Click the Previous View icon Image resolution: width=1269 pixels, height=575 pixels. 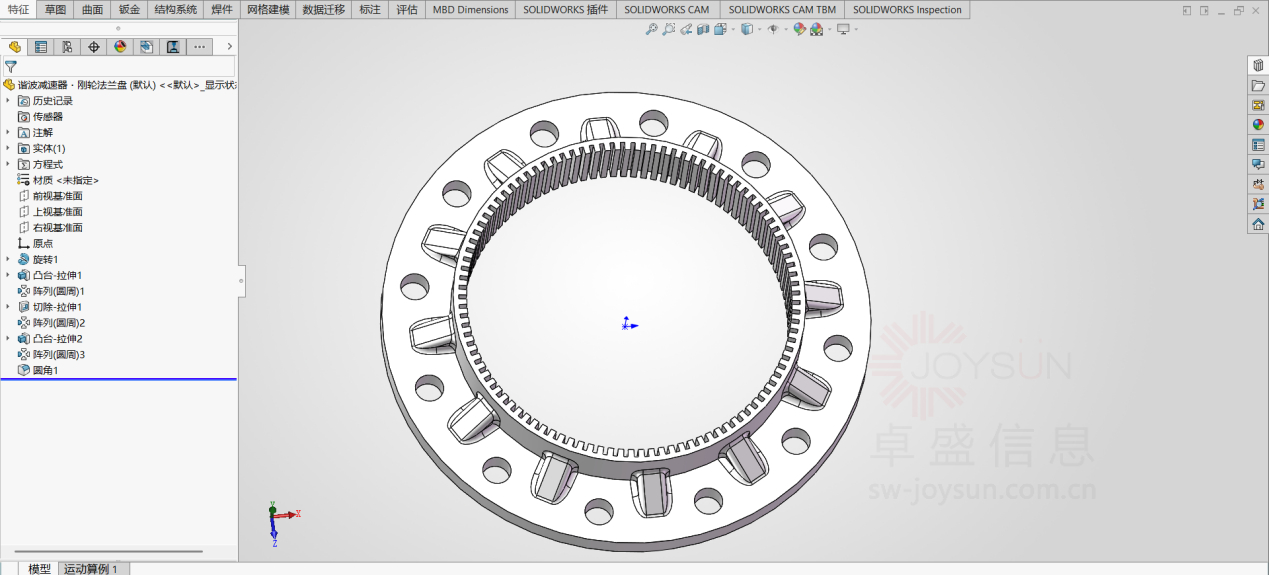coord(686,29)
